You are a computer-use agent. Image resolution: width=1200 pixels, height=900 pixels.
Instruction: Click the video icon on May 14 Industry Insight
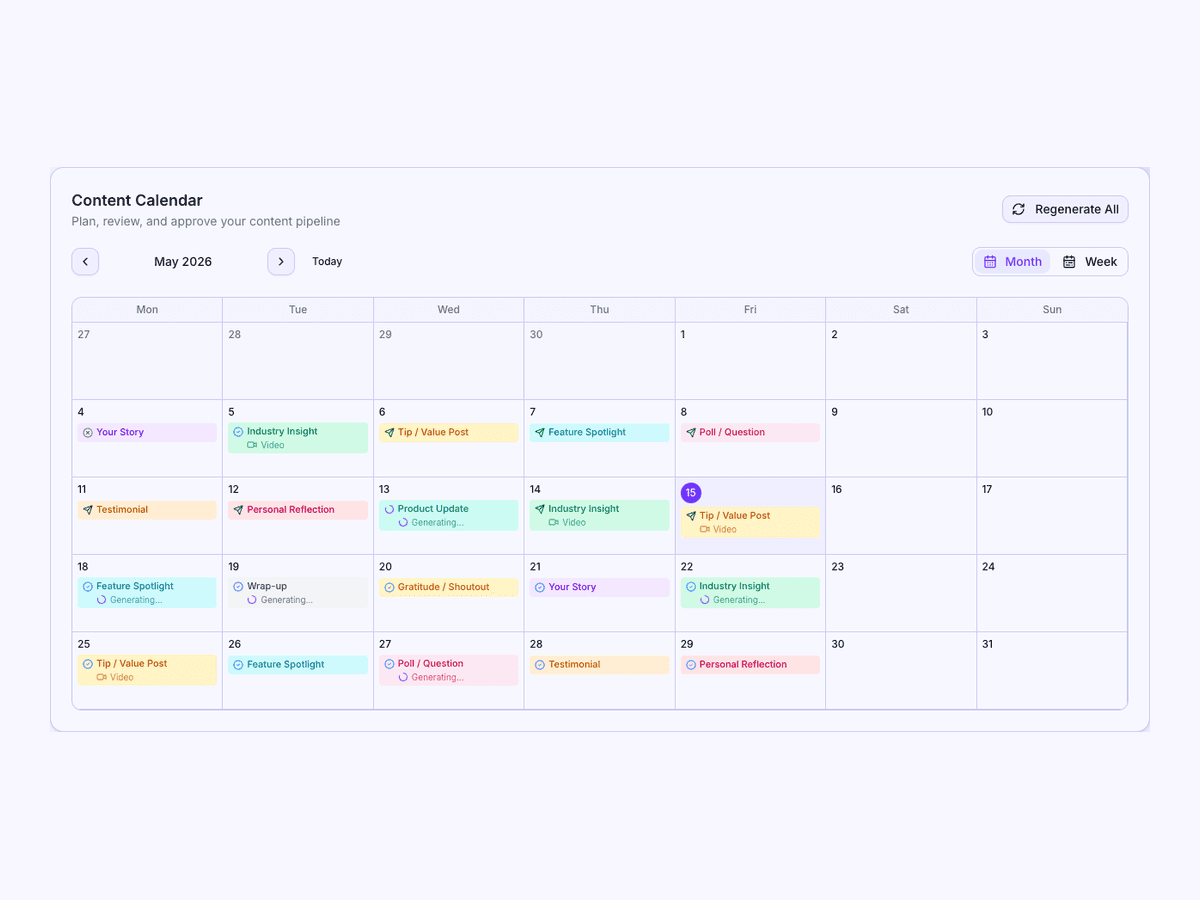(554, 522)
